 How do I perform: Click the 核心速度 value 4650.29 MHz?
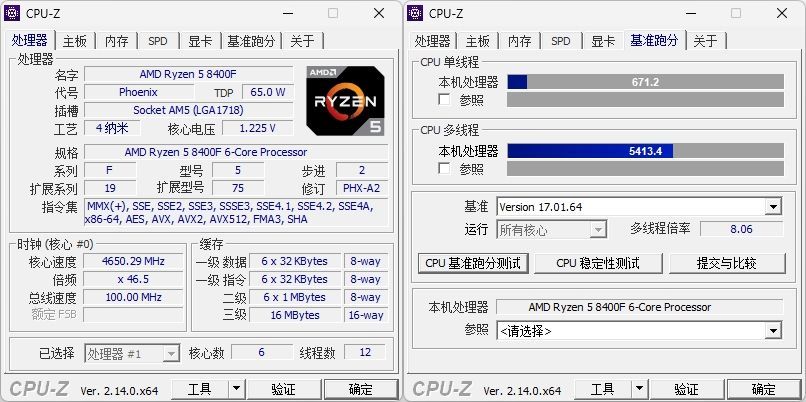(133, 261)
